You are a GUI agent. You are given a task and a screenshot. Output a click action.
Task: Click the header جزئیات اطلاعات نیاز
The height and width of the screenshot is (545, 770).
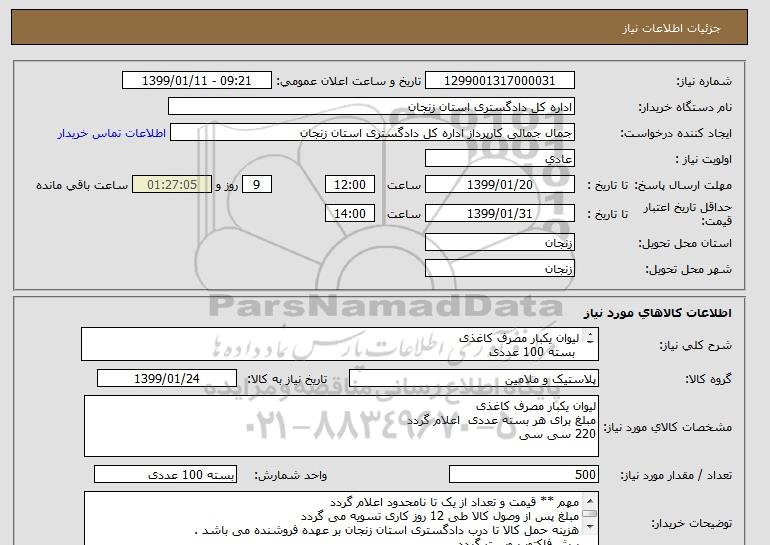[671, 28]
